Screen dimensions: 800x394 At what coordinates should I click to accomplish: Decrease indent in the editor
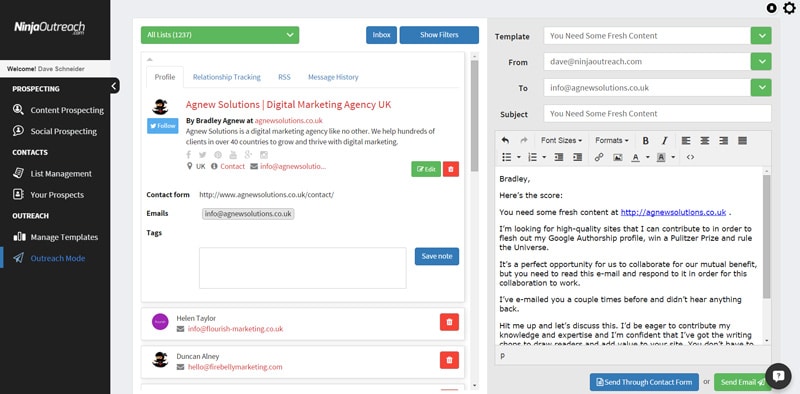click(559, 157)
